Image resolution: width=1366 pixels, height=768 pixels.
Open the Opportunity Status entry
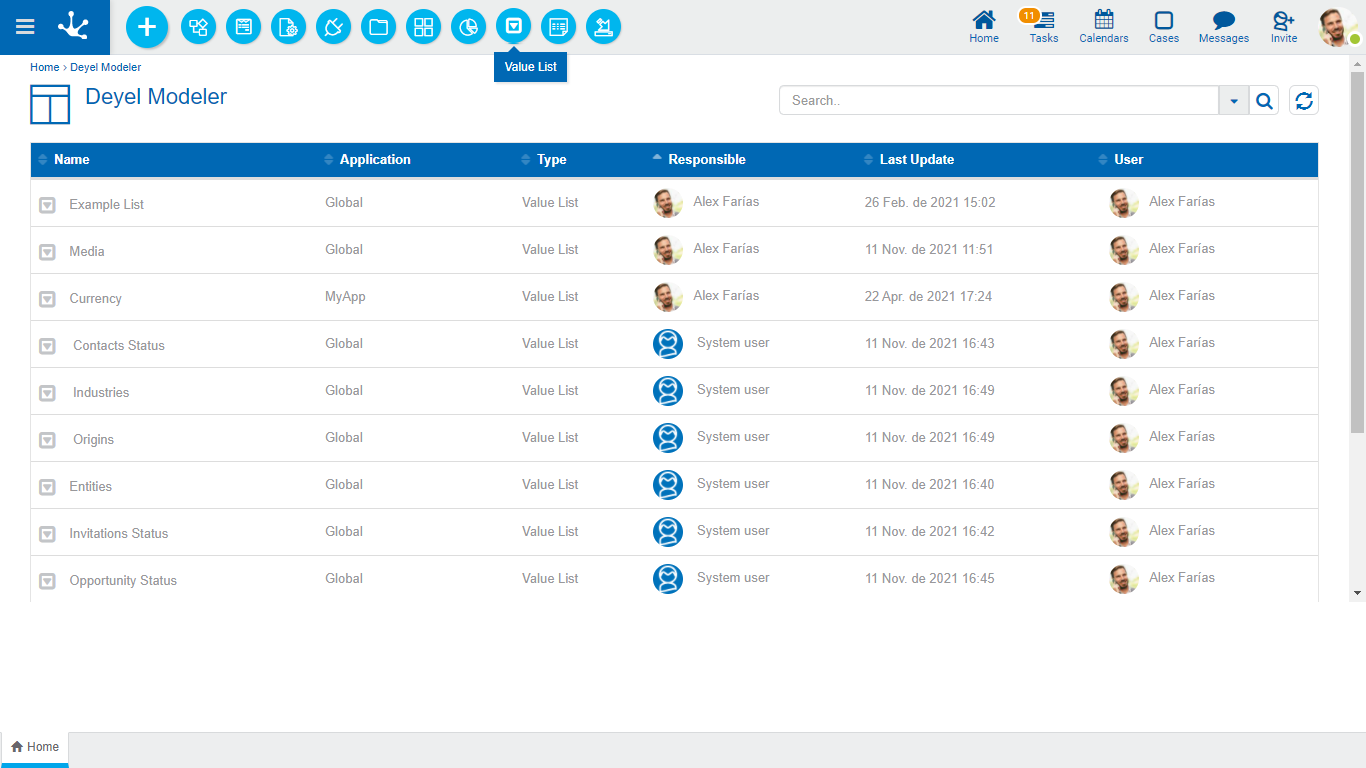[123, 580]
